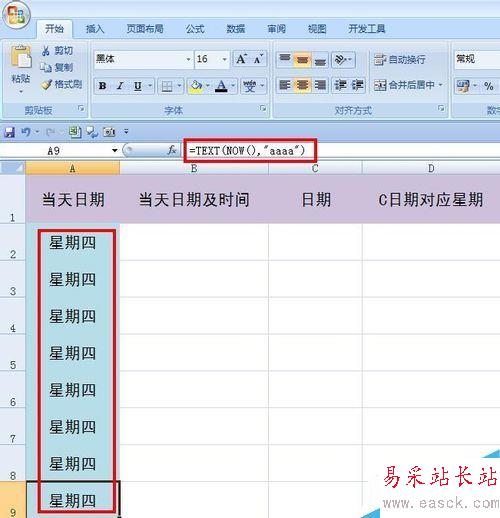This screenshot has height=518, width=500.
Task: Center text horizontally
Action: pos(302,85)
